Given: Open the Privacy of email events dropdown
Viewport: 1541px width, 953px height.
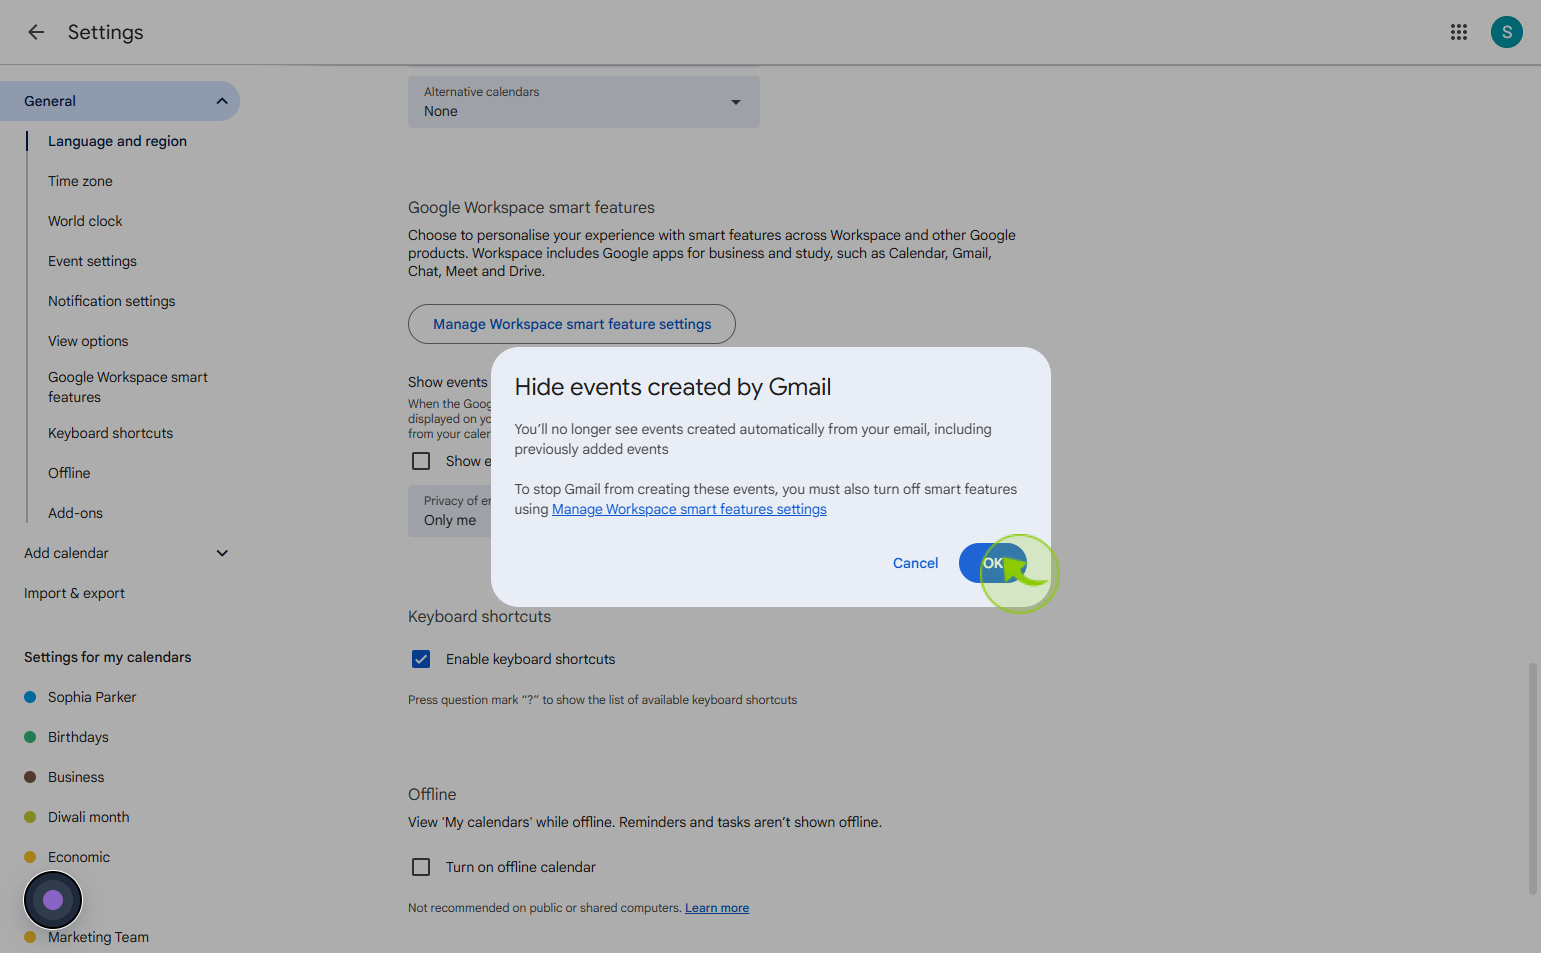Looking at the screenshot, I should coord(450,511).
